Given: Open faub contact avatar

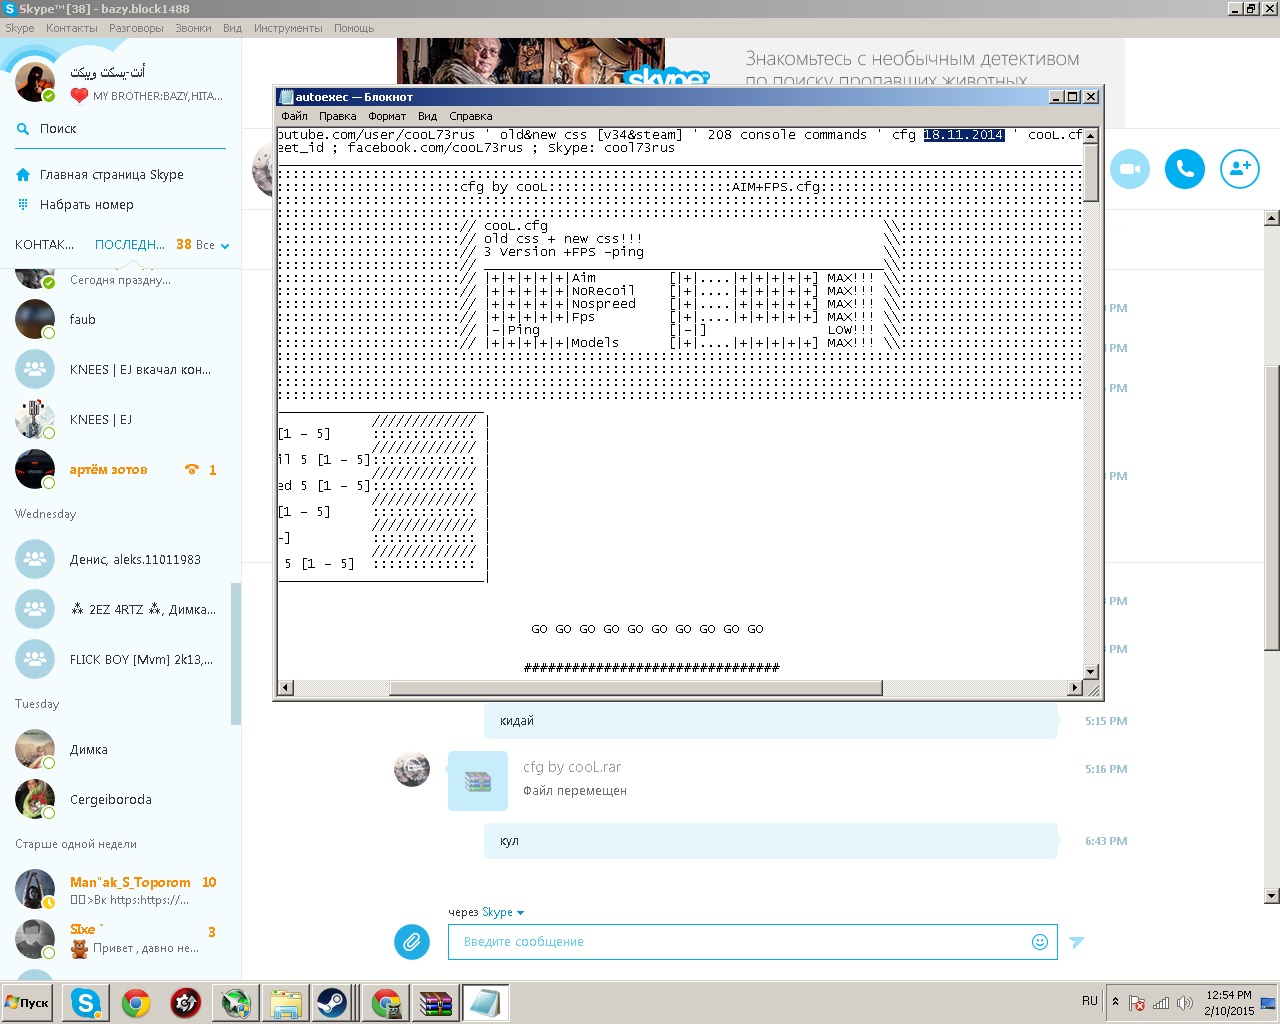Looking at the screenshot, I should (x=35, y=319).
